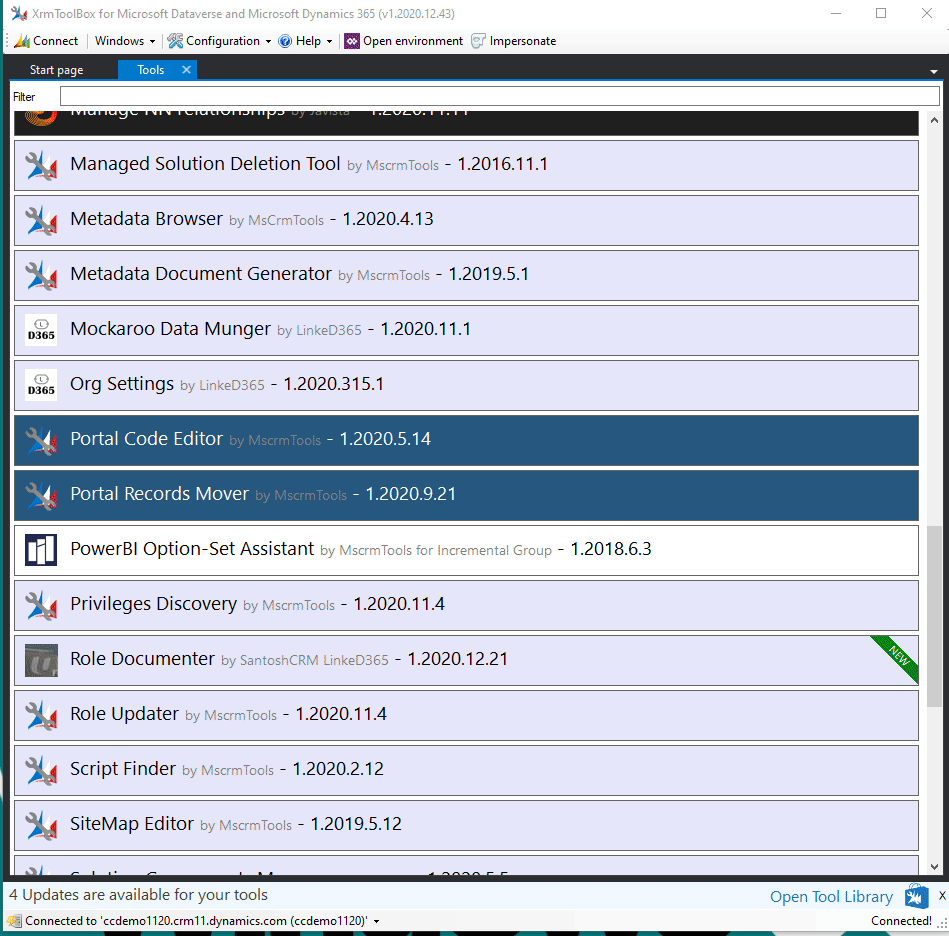Screen dimensions: 949x936
Task: Select Metadata Browser 1.2020.4.13 entry
Action: (x=466, y=220)
